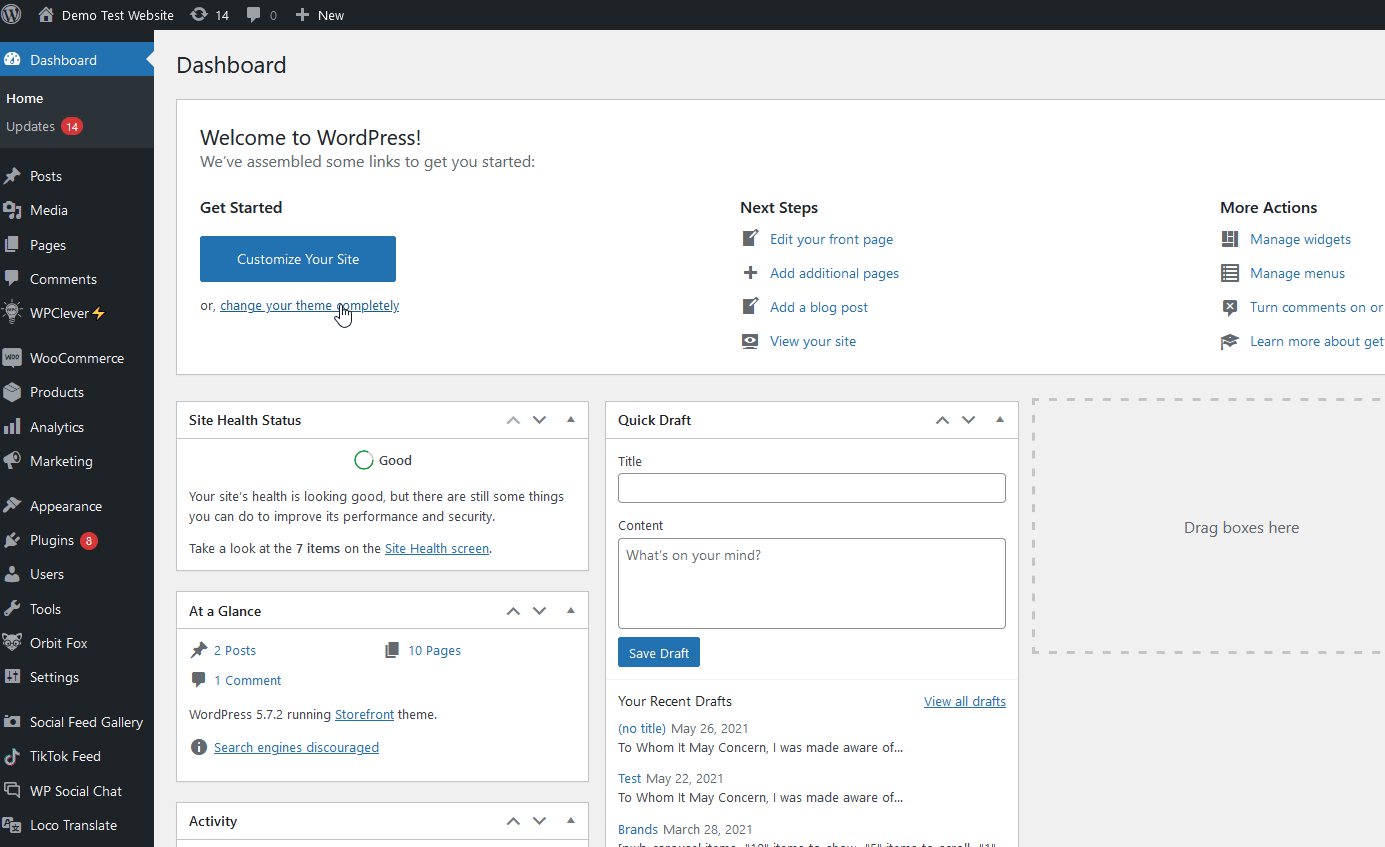The height and width of the screenshot is (847, 1385).
Task: Open the Appearance menu label
Action: tap(66, 506)
